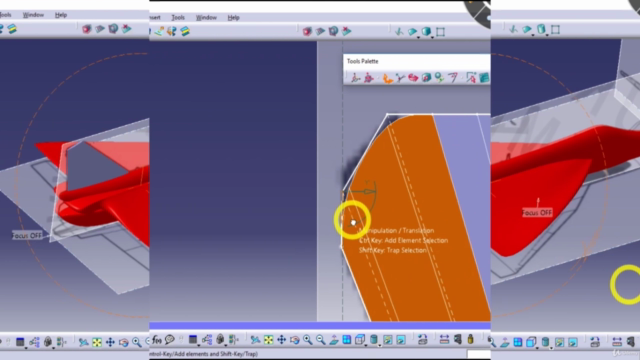Screen dimensions: 640x360
Task: Expand dropdown under window icon in left bottom toolbar
Action: (x=26, y=348)
